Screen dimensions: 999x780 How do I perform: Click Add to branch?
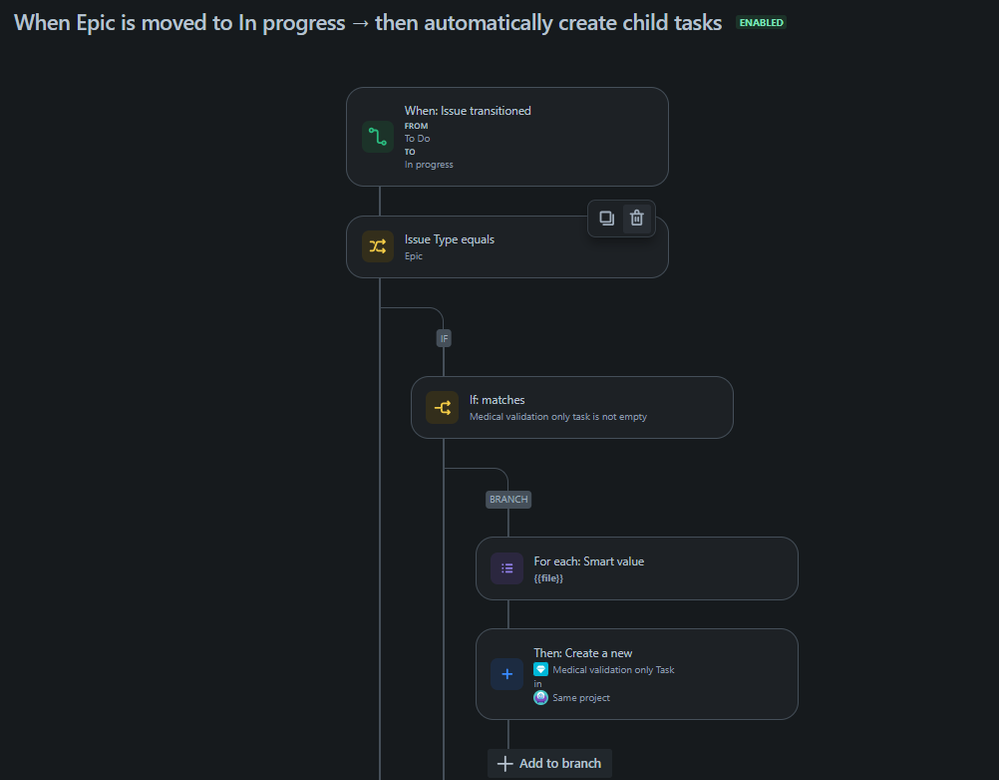pyautogui.click(x=548, y=762)
